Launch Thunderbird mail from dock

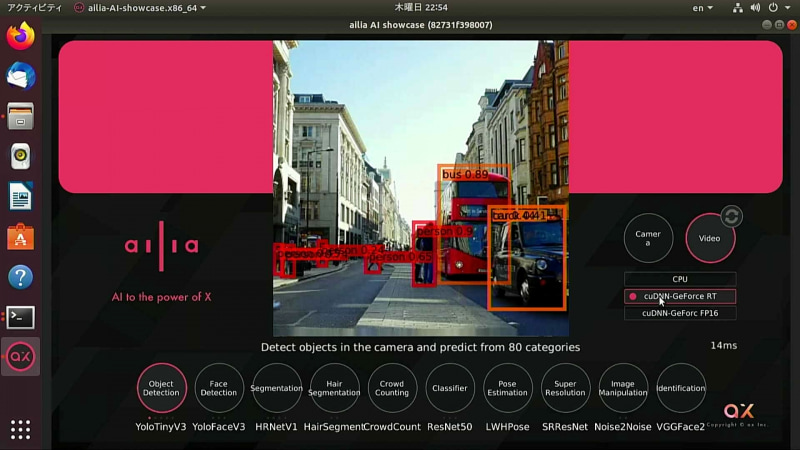tap(20, 76)
